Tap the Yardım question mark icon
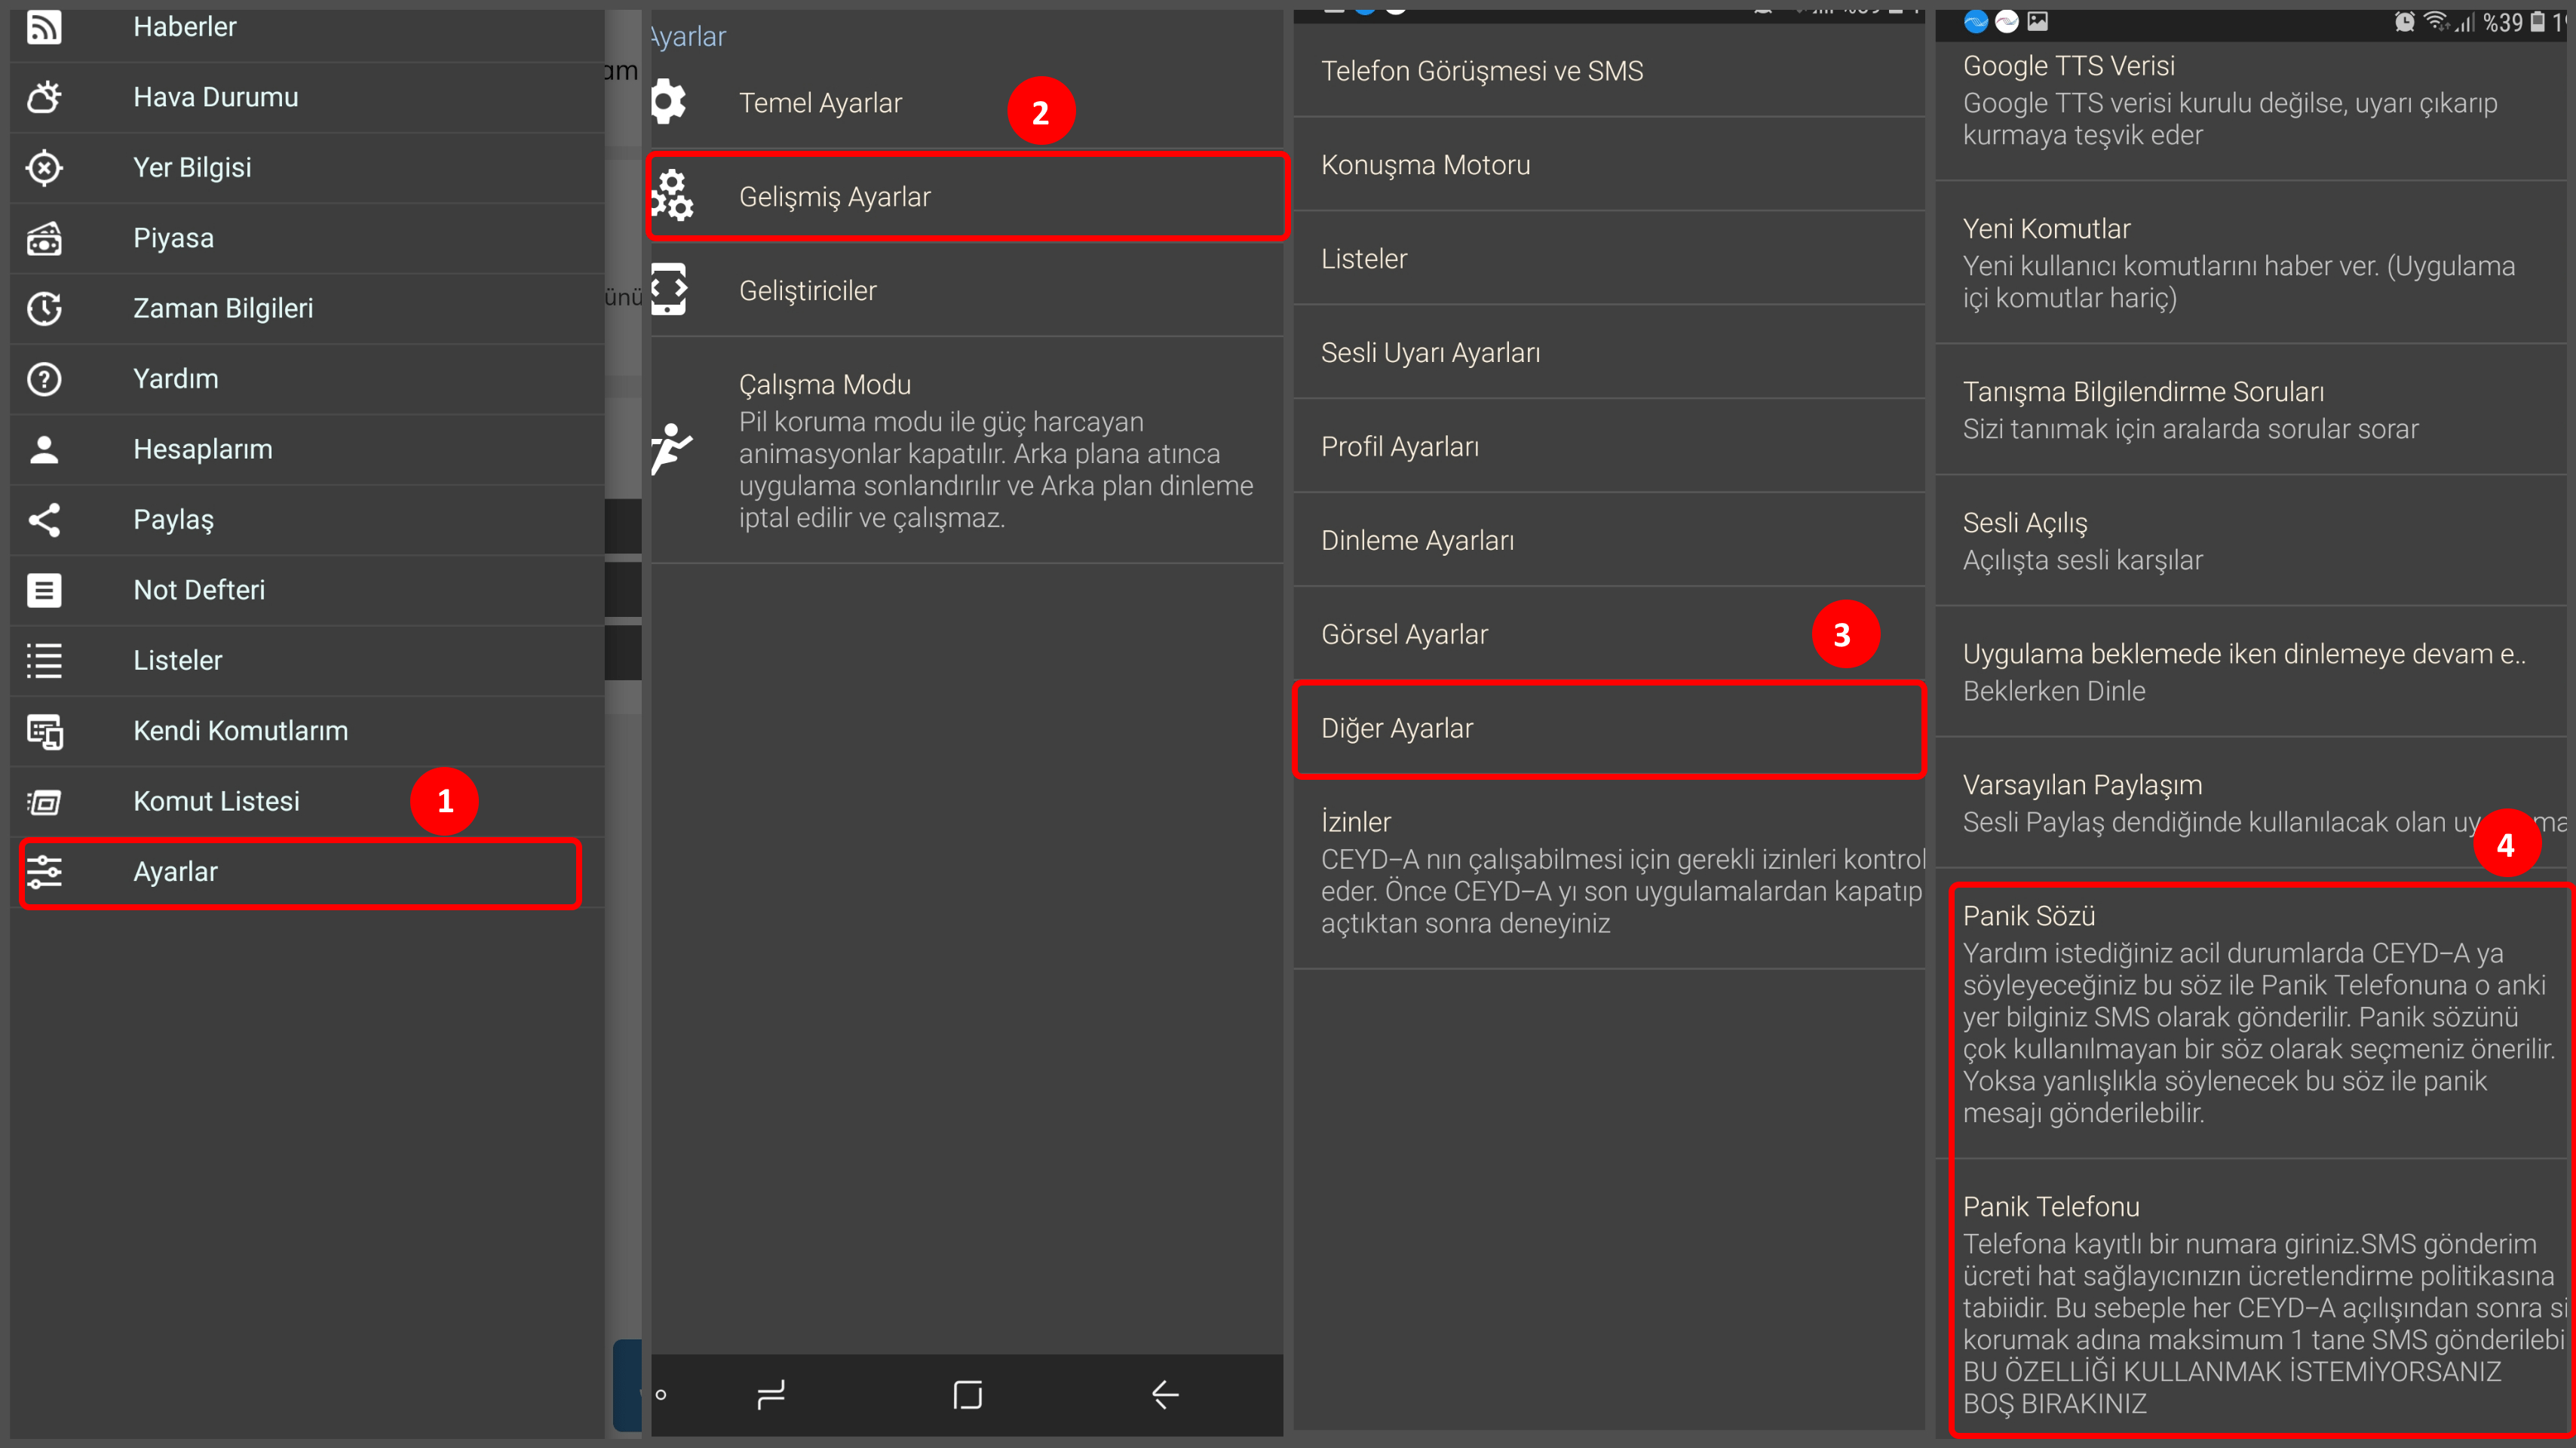Image resolution: width=2576 pixels, height=1448 pixels. click(x=44, y=379)
